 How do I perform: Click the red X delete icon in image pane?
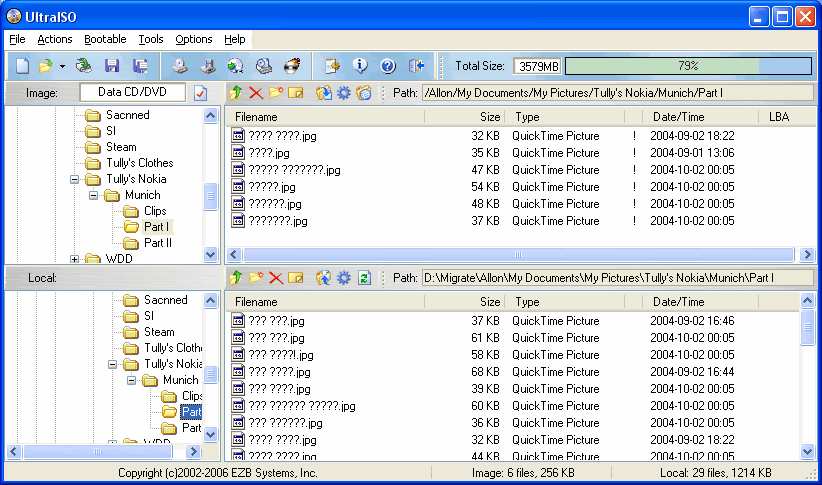point(256,93)
